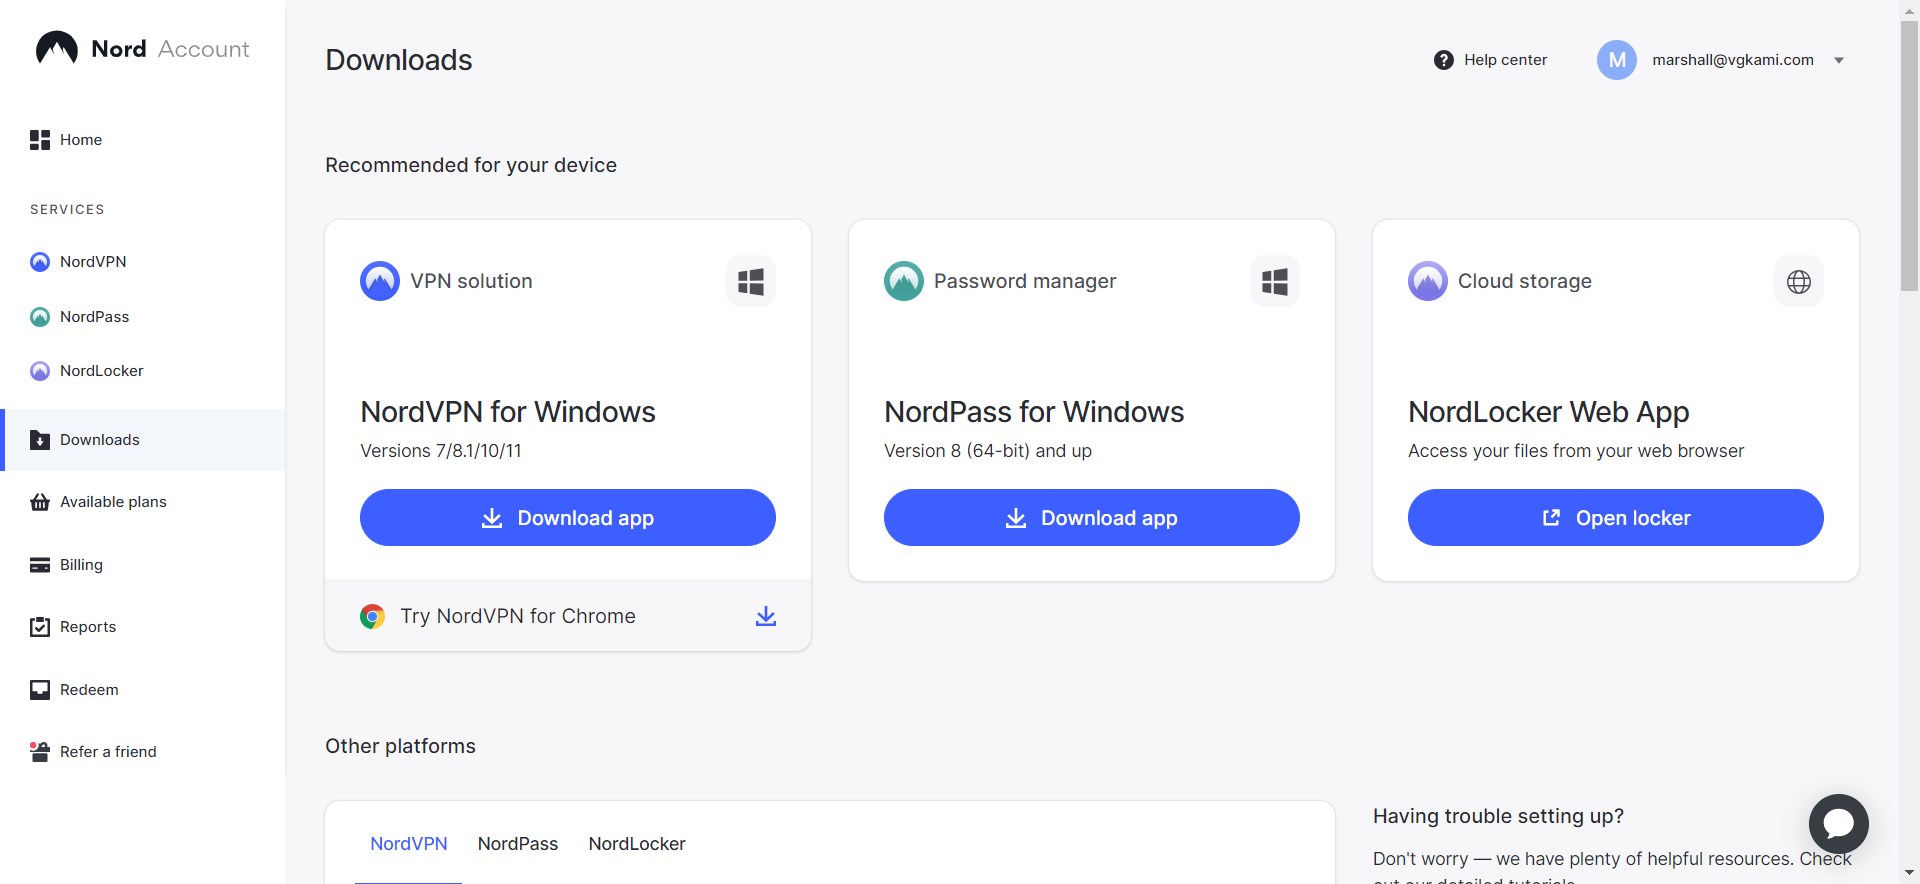Open Reports section in sidebar
Image resolution: width=1920 pixels, height=884 pixels.
pos(88,627)
